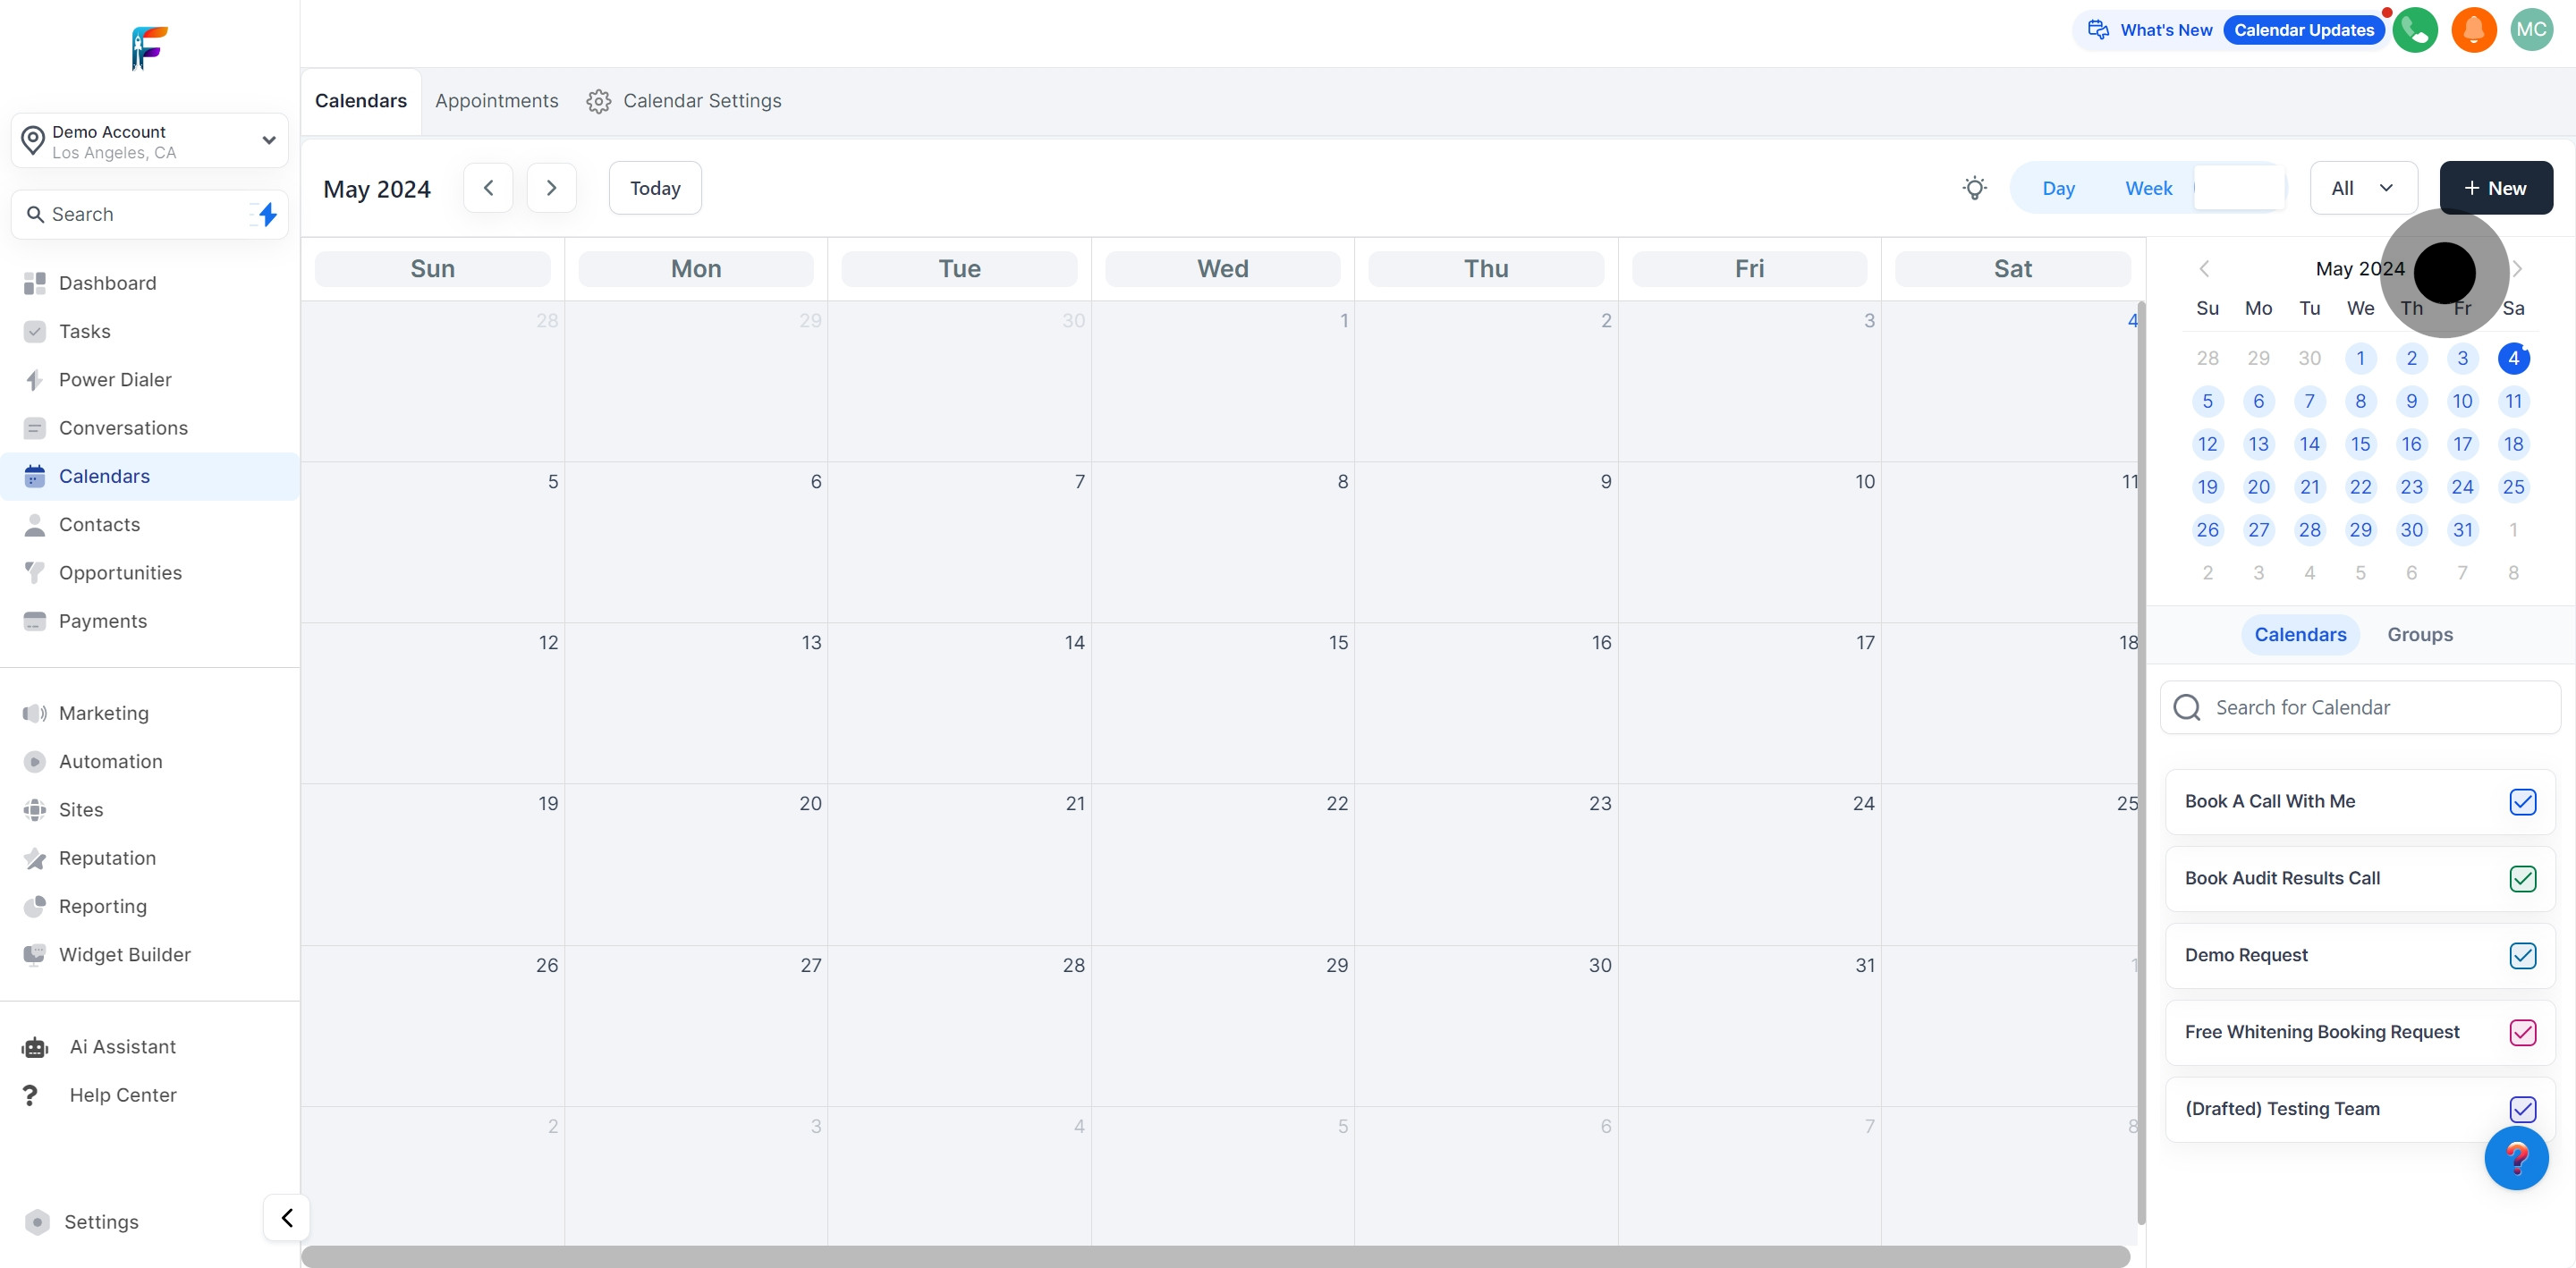The width and height of the screenshot is (2576, 1268).
Task: Click the MC user avatar
Action: pos(2532,30)
